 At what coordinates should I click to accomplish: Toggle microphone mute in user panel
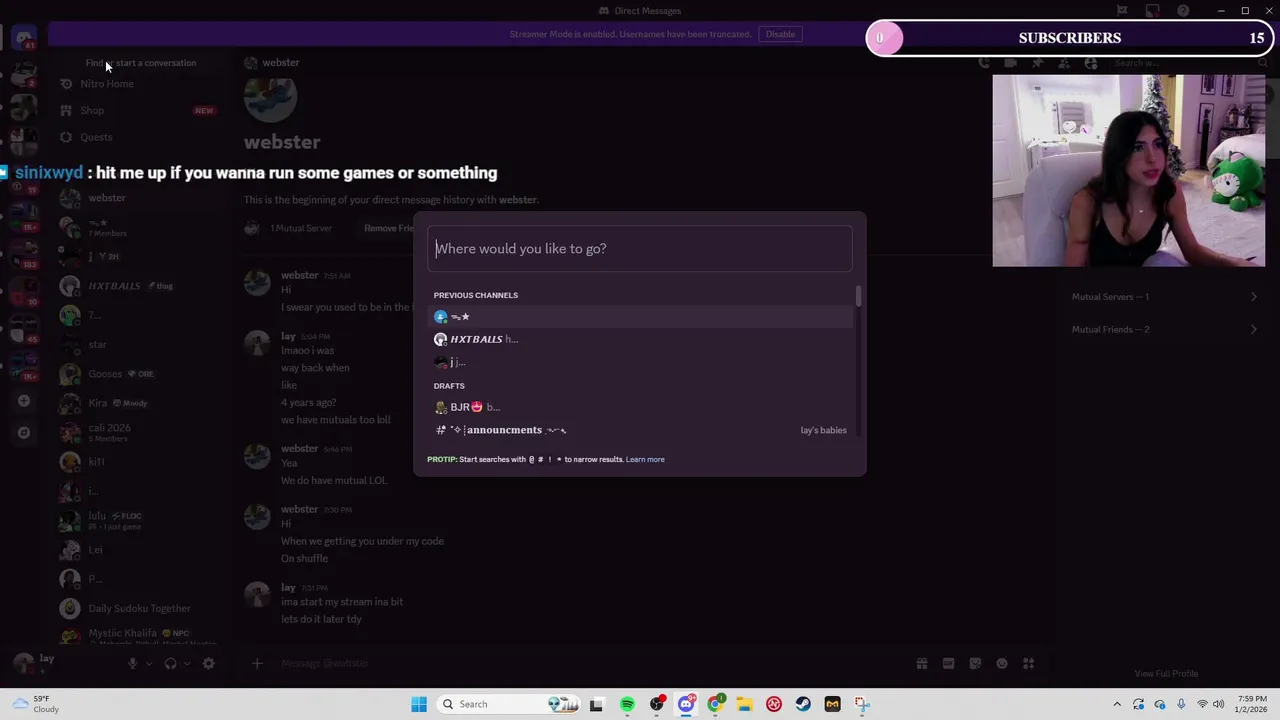pos(132,663)
